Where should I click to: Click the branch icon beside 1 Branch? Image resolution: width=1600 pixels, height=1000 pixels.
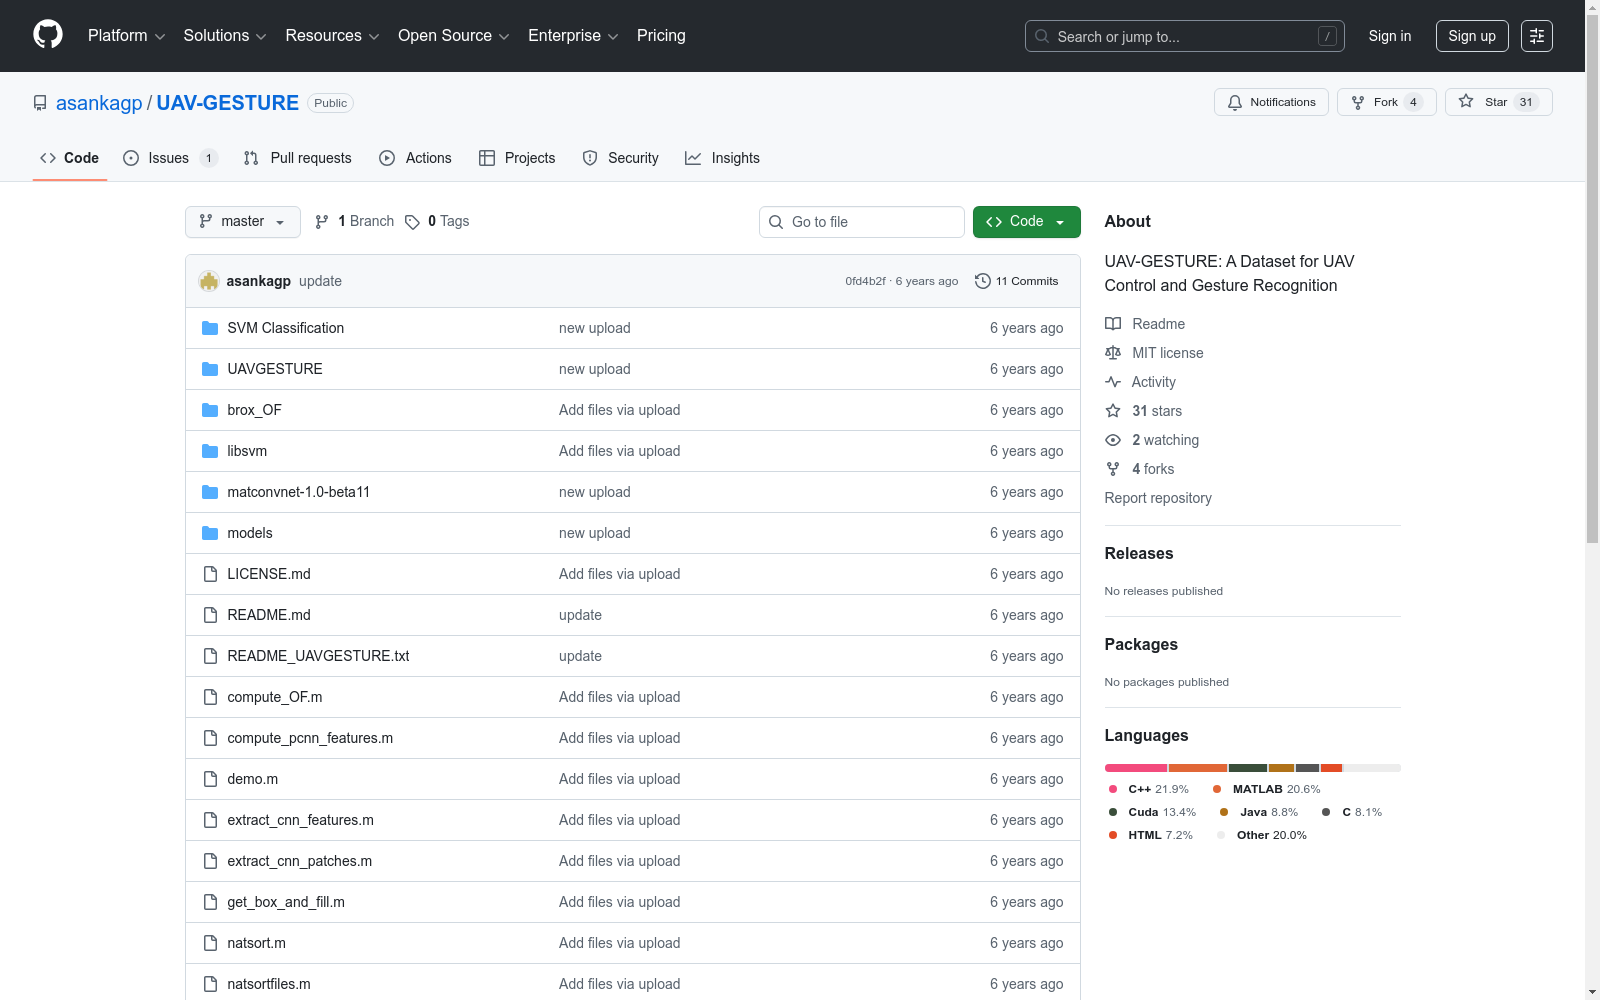click(x=322, y=222)
